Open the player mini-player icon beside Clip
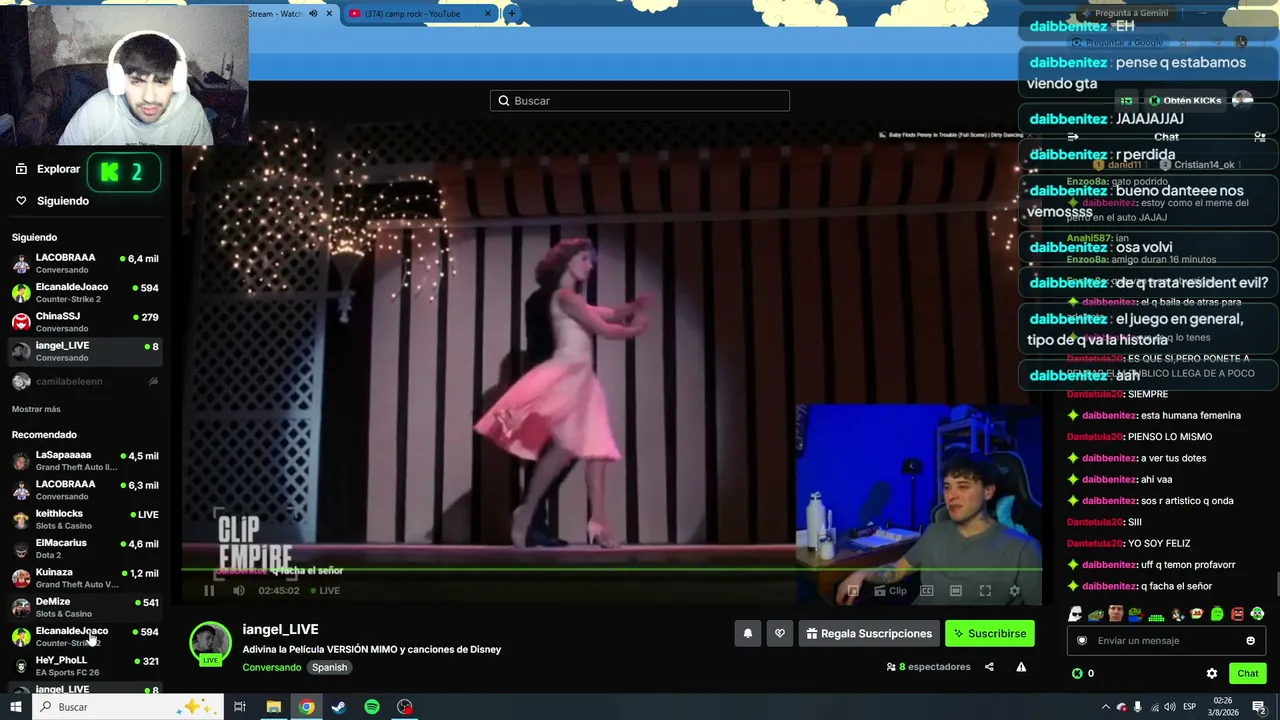 tap(853, 591)
